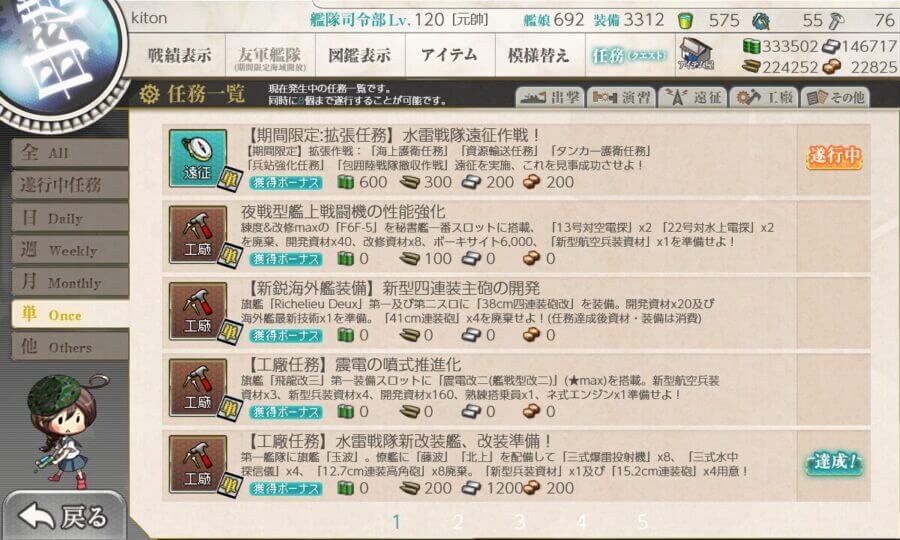This screenshot has height=540, width=900.
Task: Filter quests by 演習 exercise category
Action: point(621,97)
